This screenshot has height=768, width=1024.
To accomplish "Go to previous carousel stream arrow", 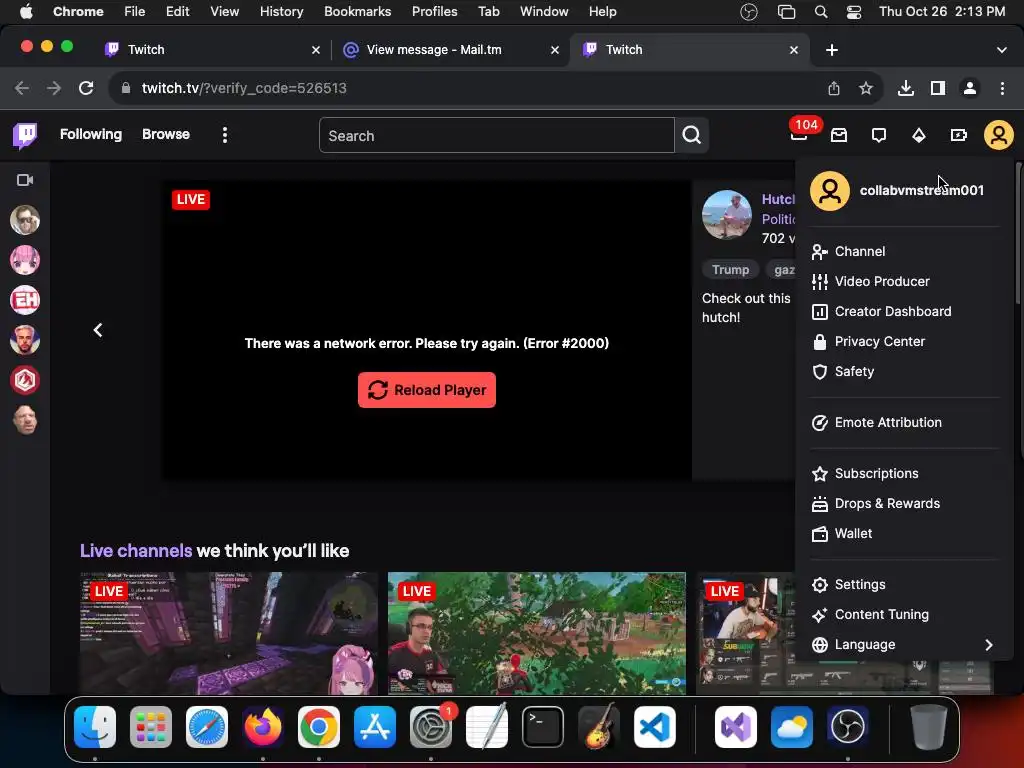I will 98,330.
